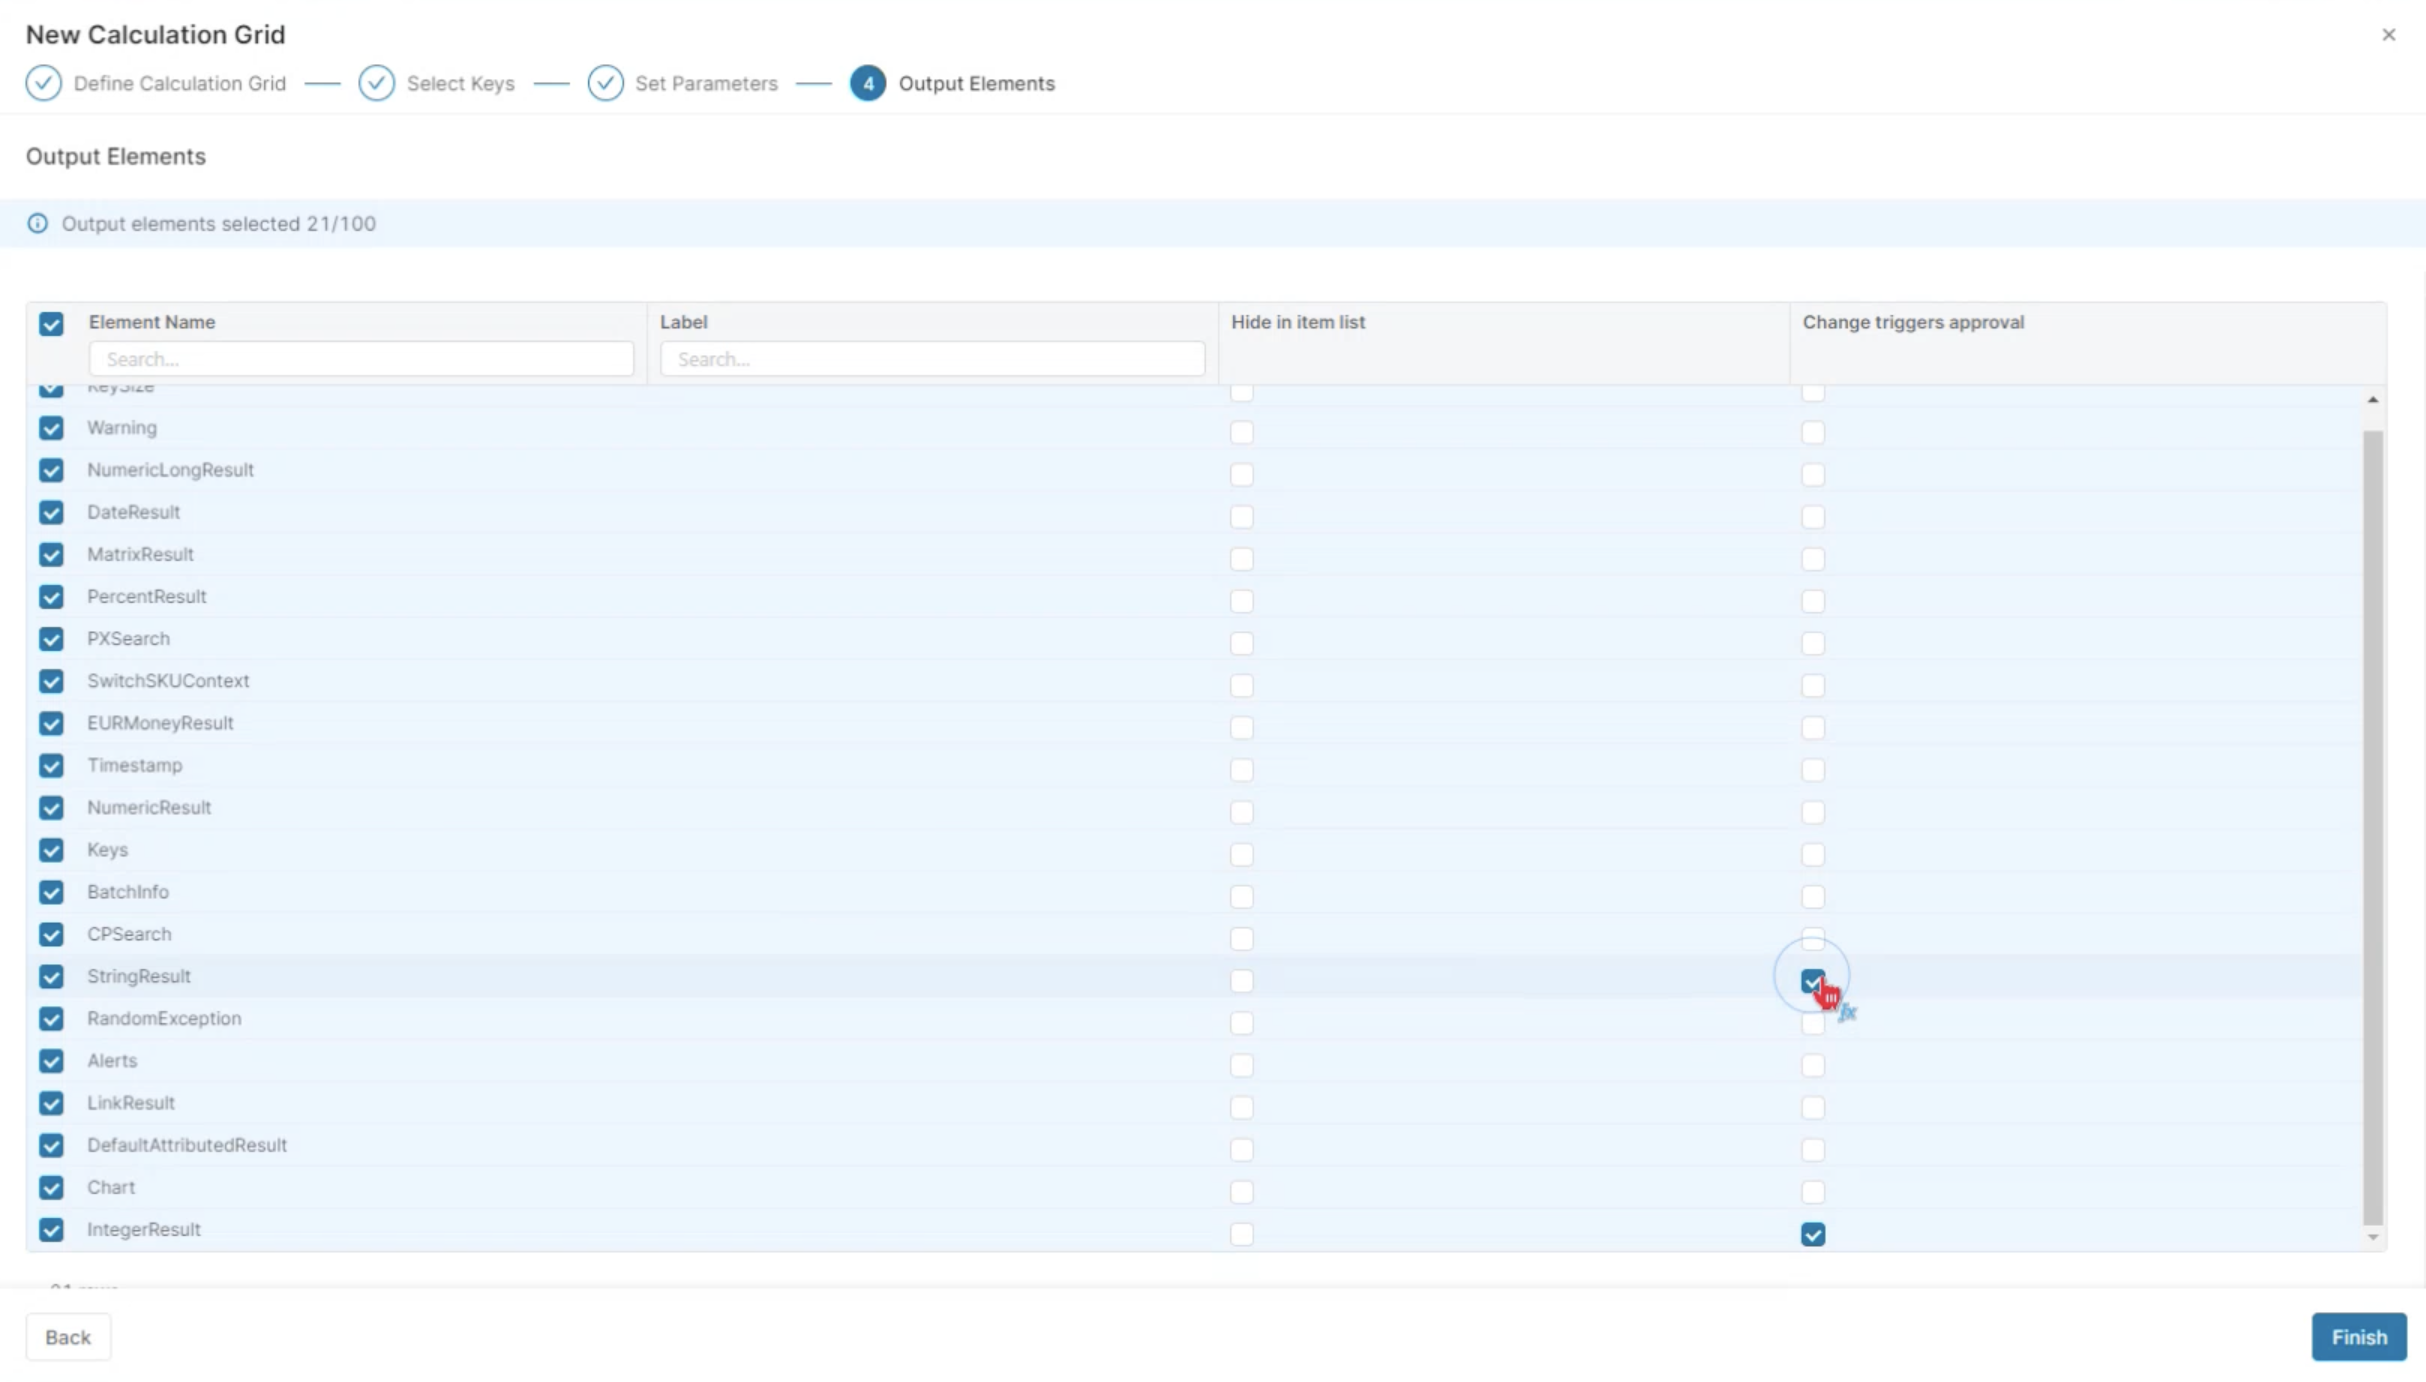Click the Back button
The image size is (2426, 1382).
point(68,1337)
